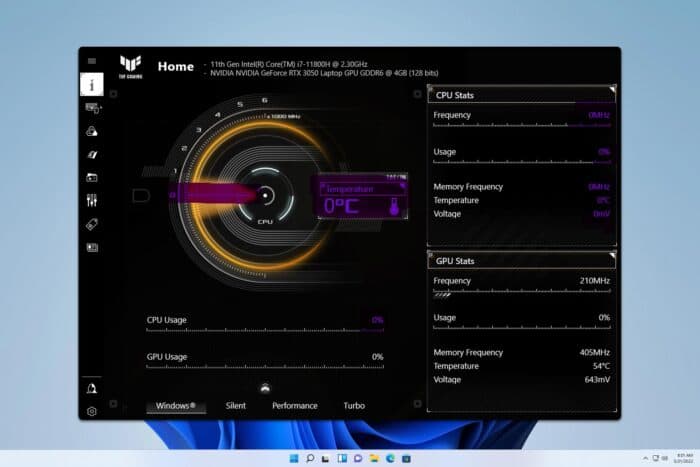Expand the system tray hidden icons chevron
The image size is (700, 467).
coord(645,458)
